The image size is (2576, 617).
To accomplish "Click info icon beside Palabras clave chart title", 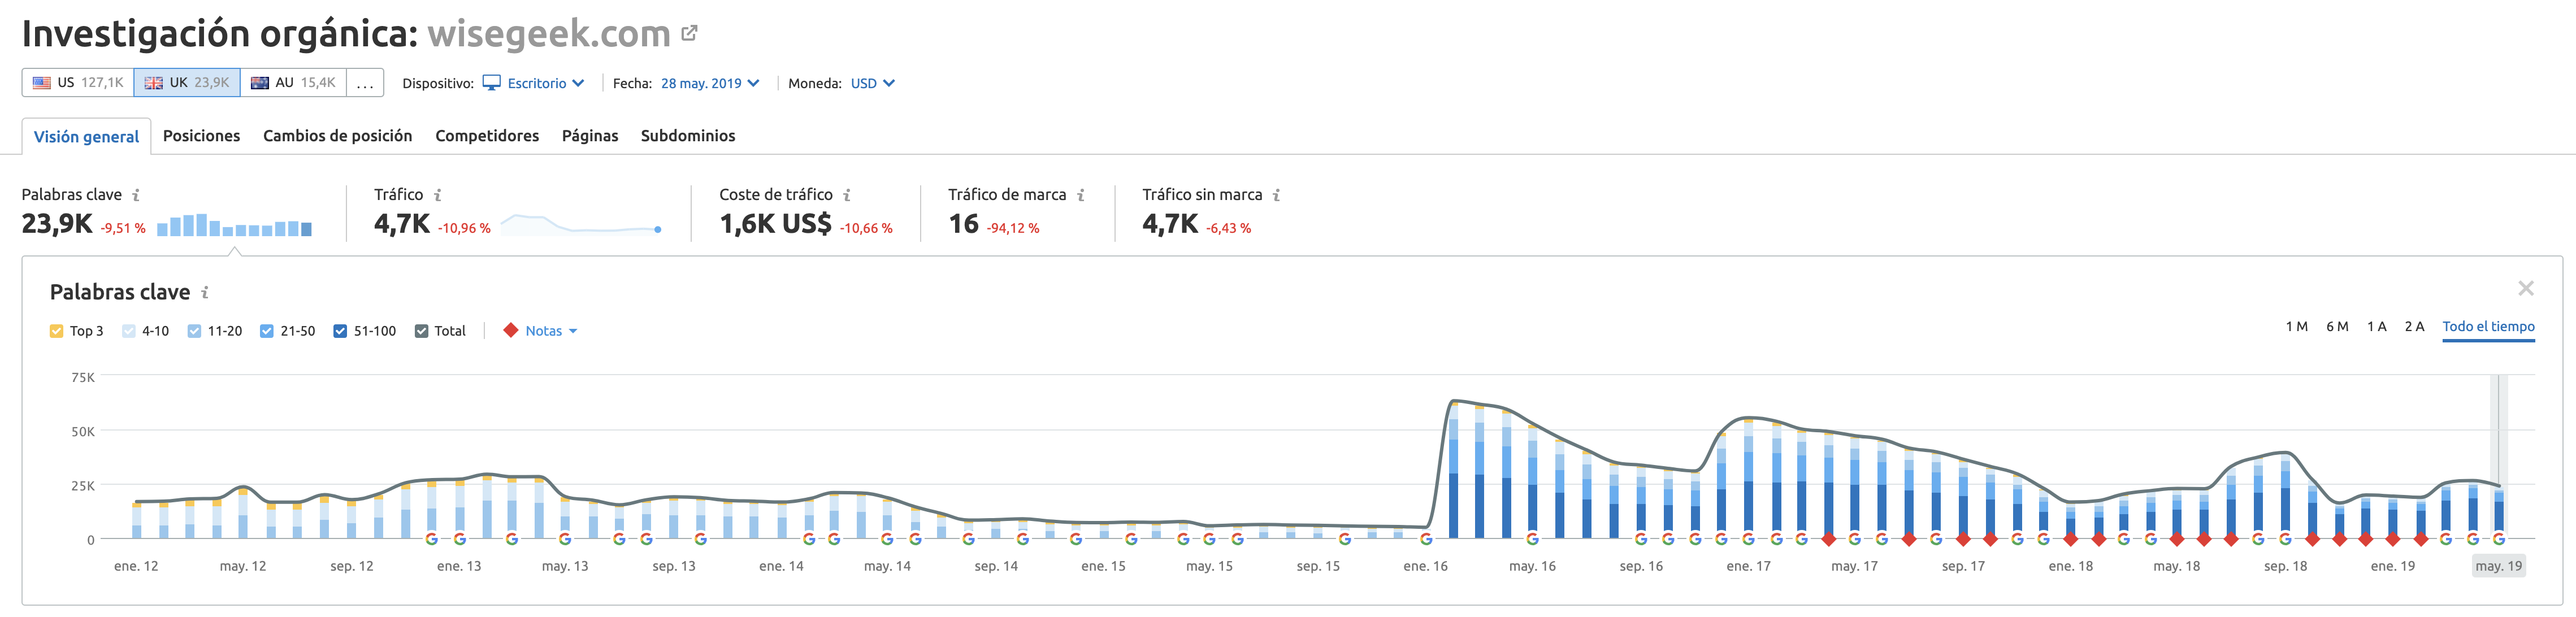I will tap(205, 292).
